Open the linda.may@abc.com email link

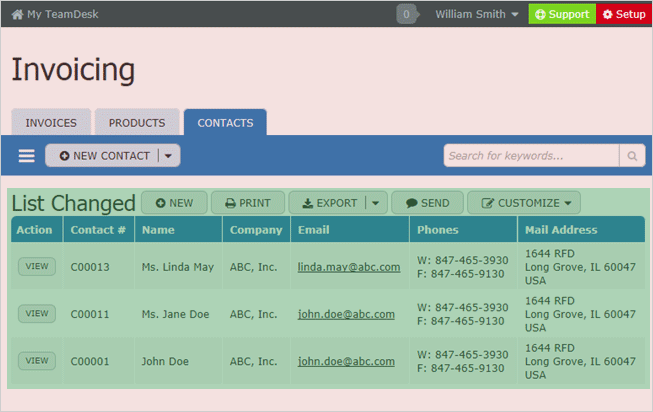[x=349, y=267]
